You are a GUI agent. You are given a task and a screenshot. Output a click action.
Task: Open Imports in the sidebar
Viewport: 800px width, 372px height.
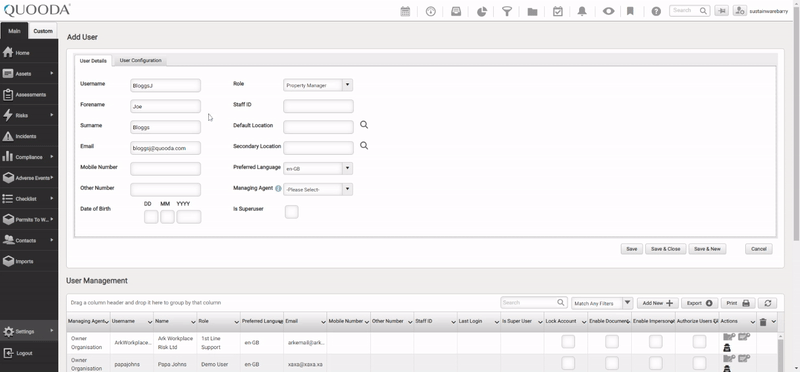(x=29, y=261)
